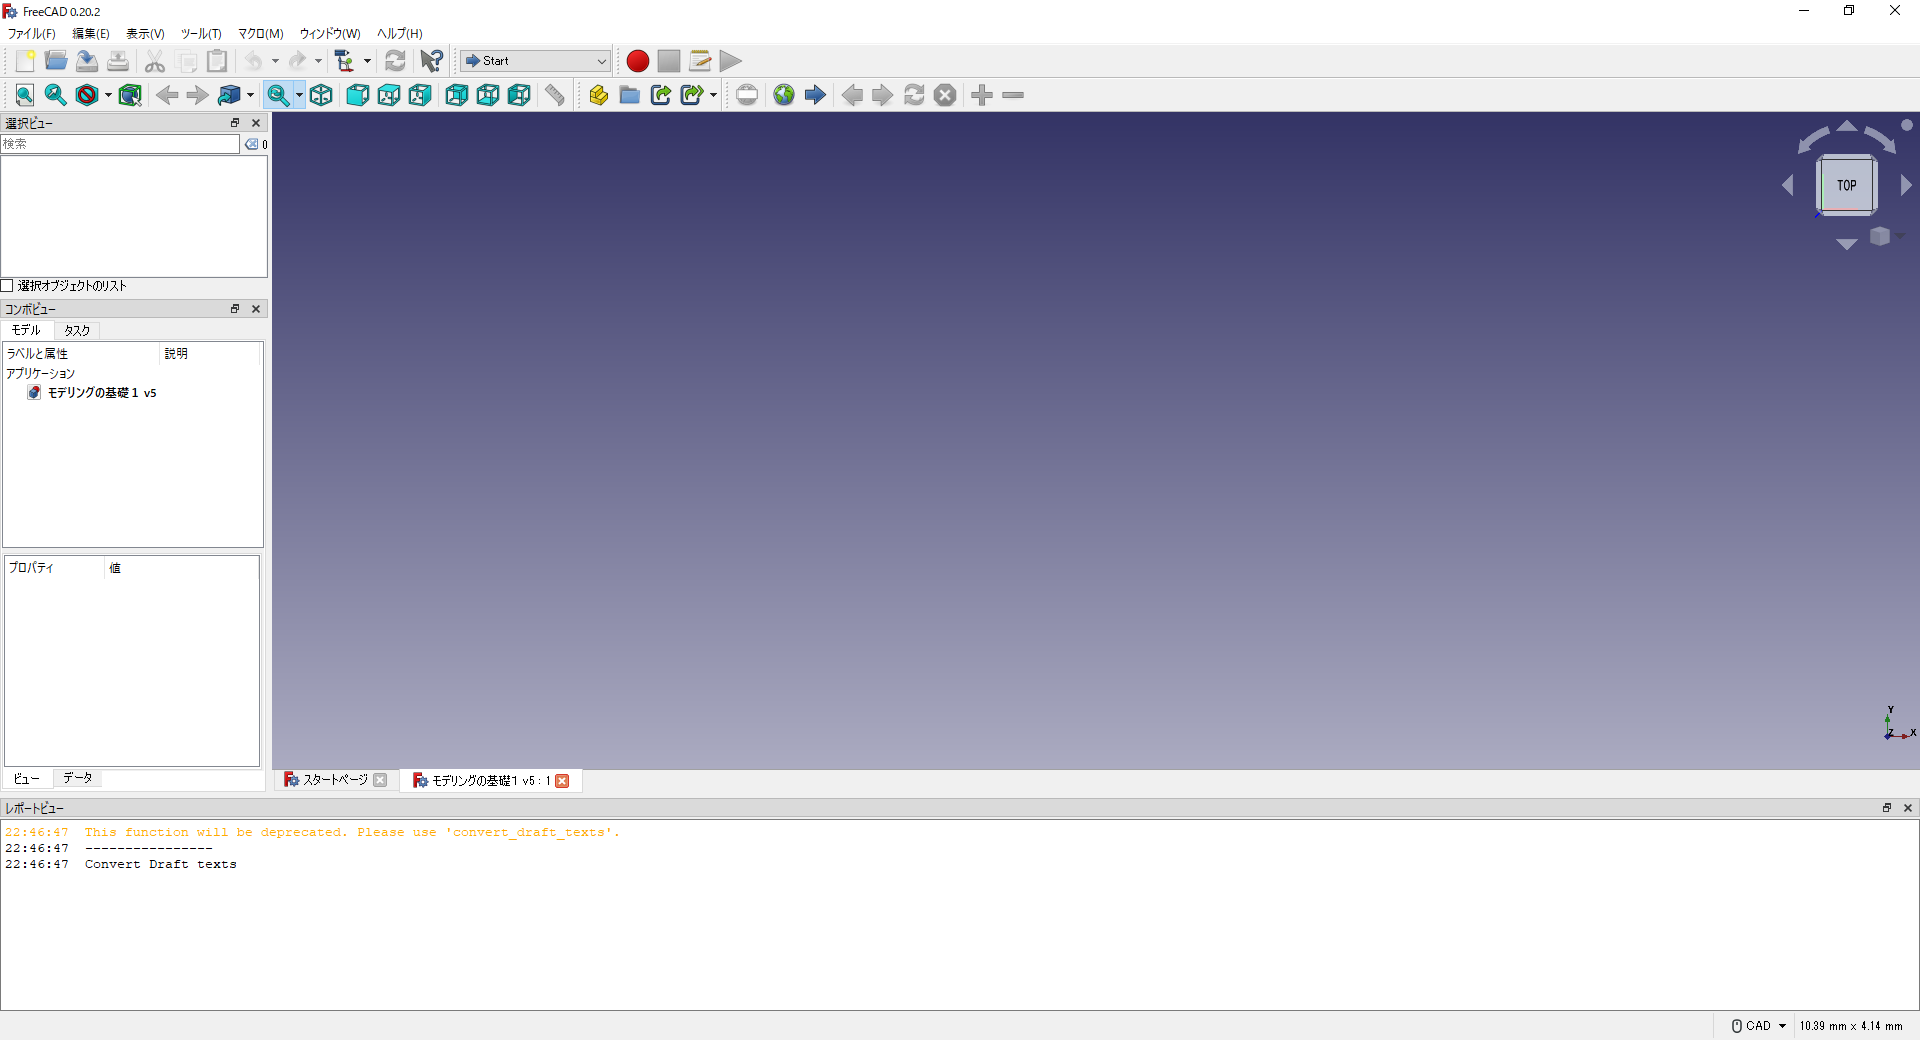Select モデリングの基礎1 v5 in model tree
The image size is (1920, 1040).
102,393
